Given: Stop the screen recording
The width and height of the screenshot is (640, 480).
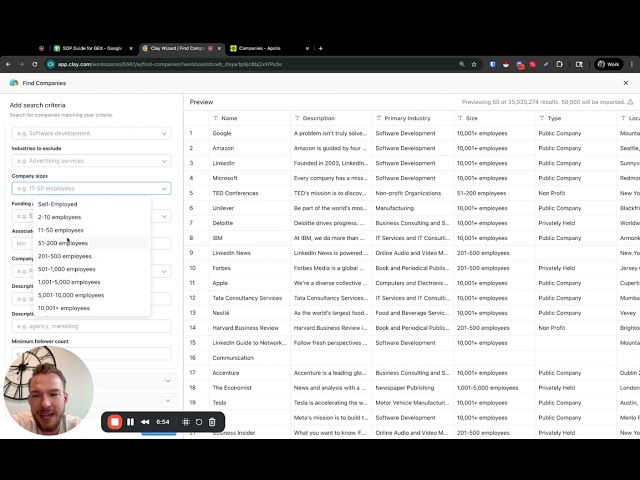Looking at the screenshot, I should 115,422.
